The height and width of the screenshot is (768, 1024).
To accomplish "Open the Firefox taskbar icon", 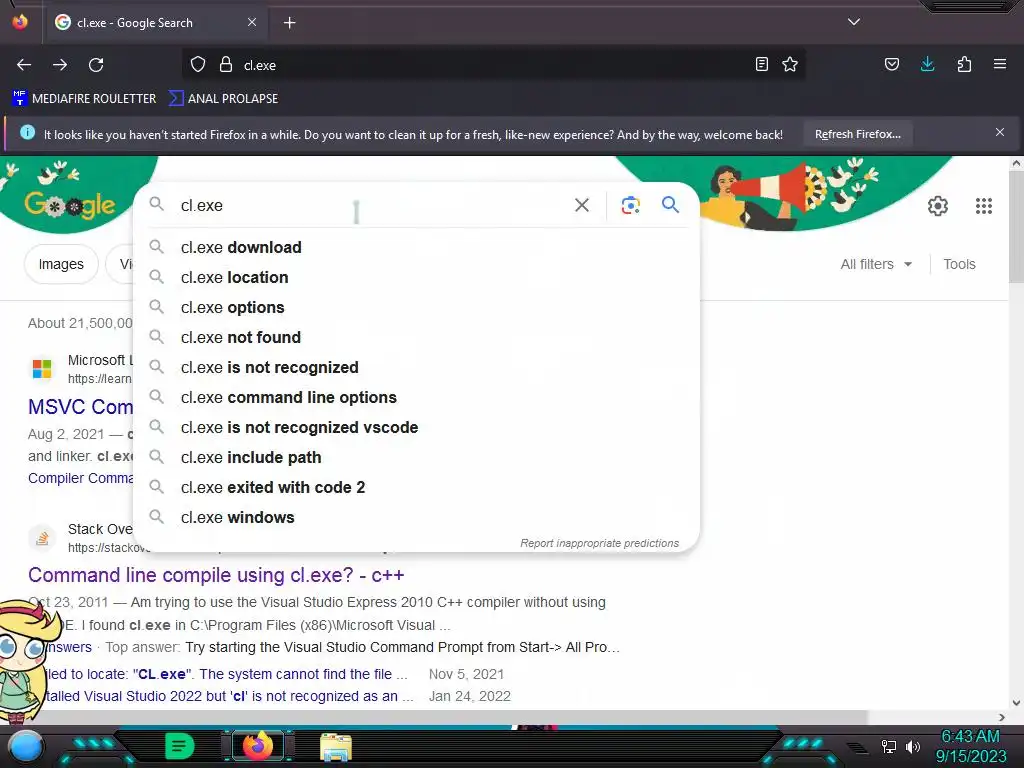I will point(257,746).
